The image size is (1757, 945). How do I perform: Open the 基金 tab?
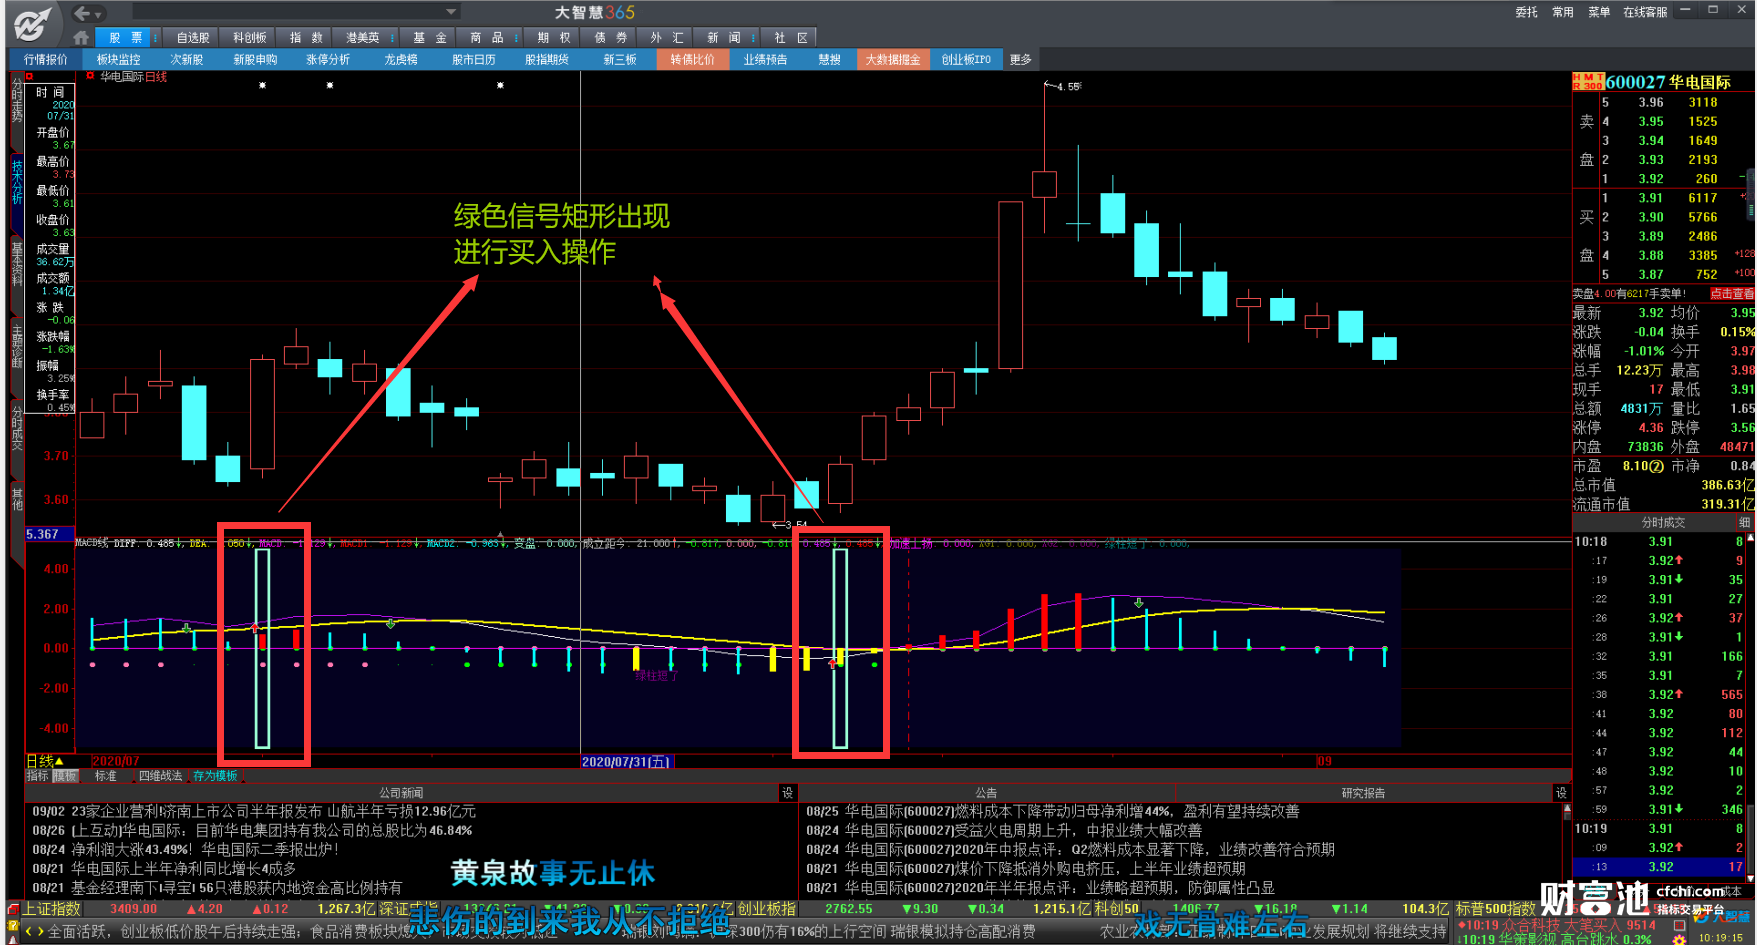[x=430, y=38]
